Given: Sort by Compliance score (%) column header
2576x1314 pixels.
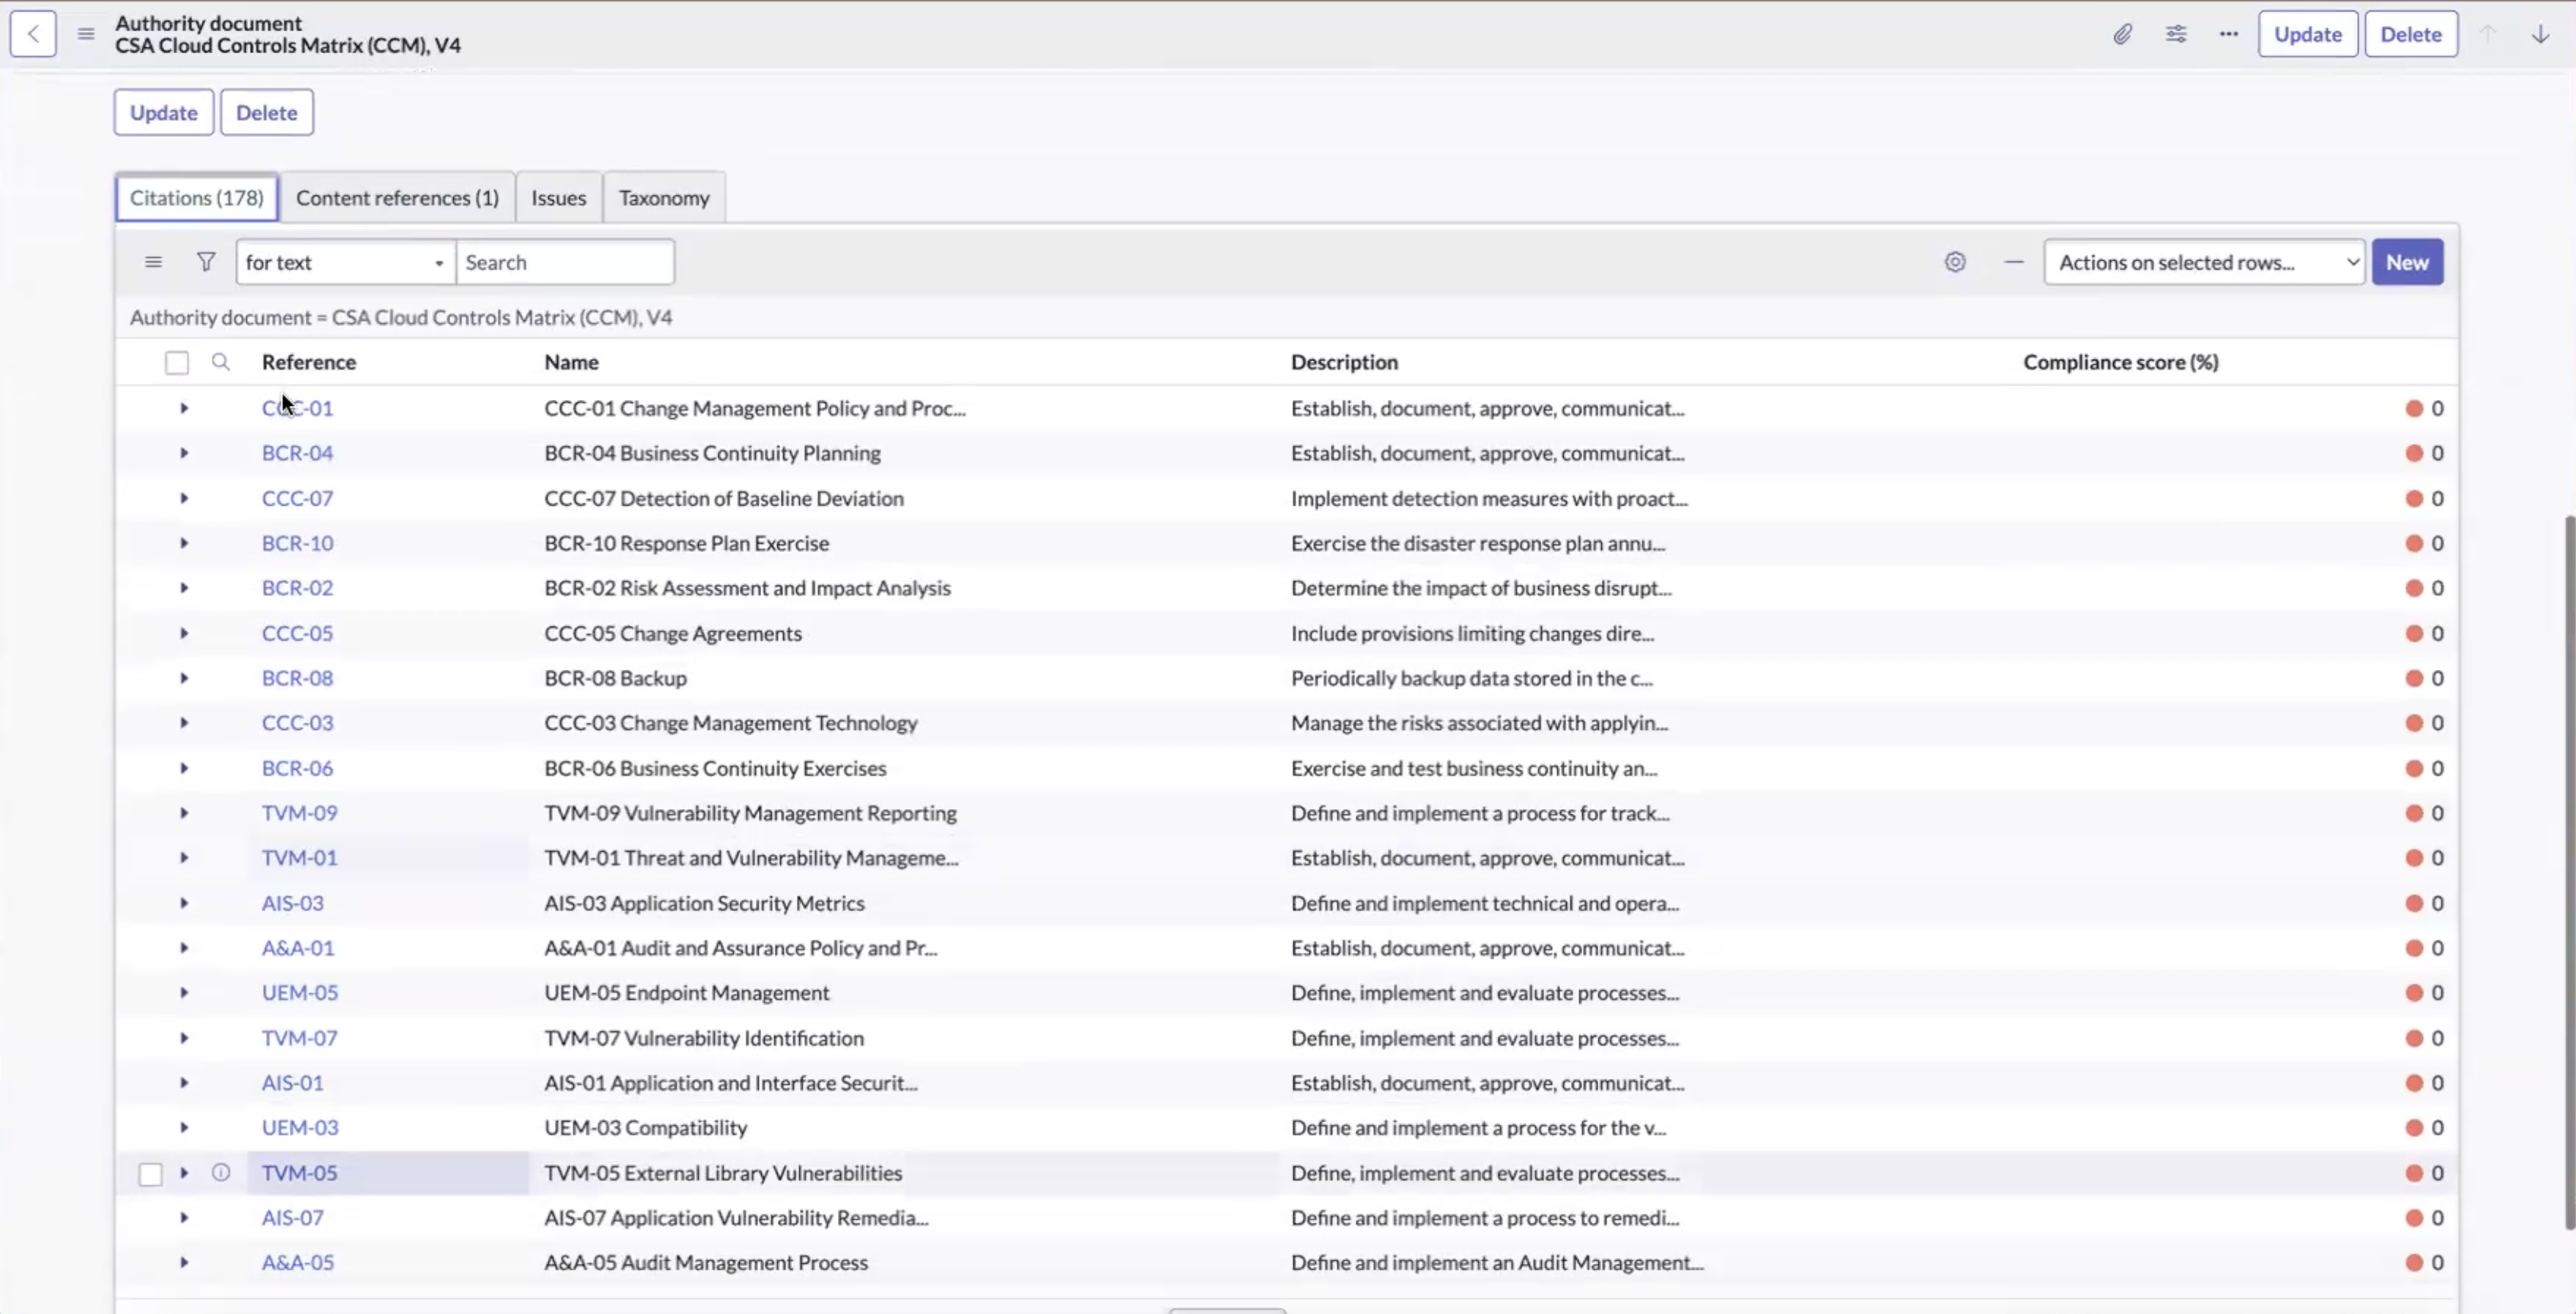Looking at the screenshot, I should [x=2121, y=362].
